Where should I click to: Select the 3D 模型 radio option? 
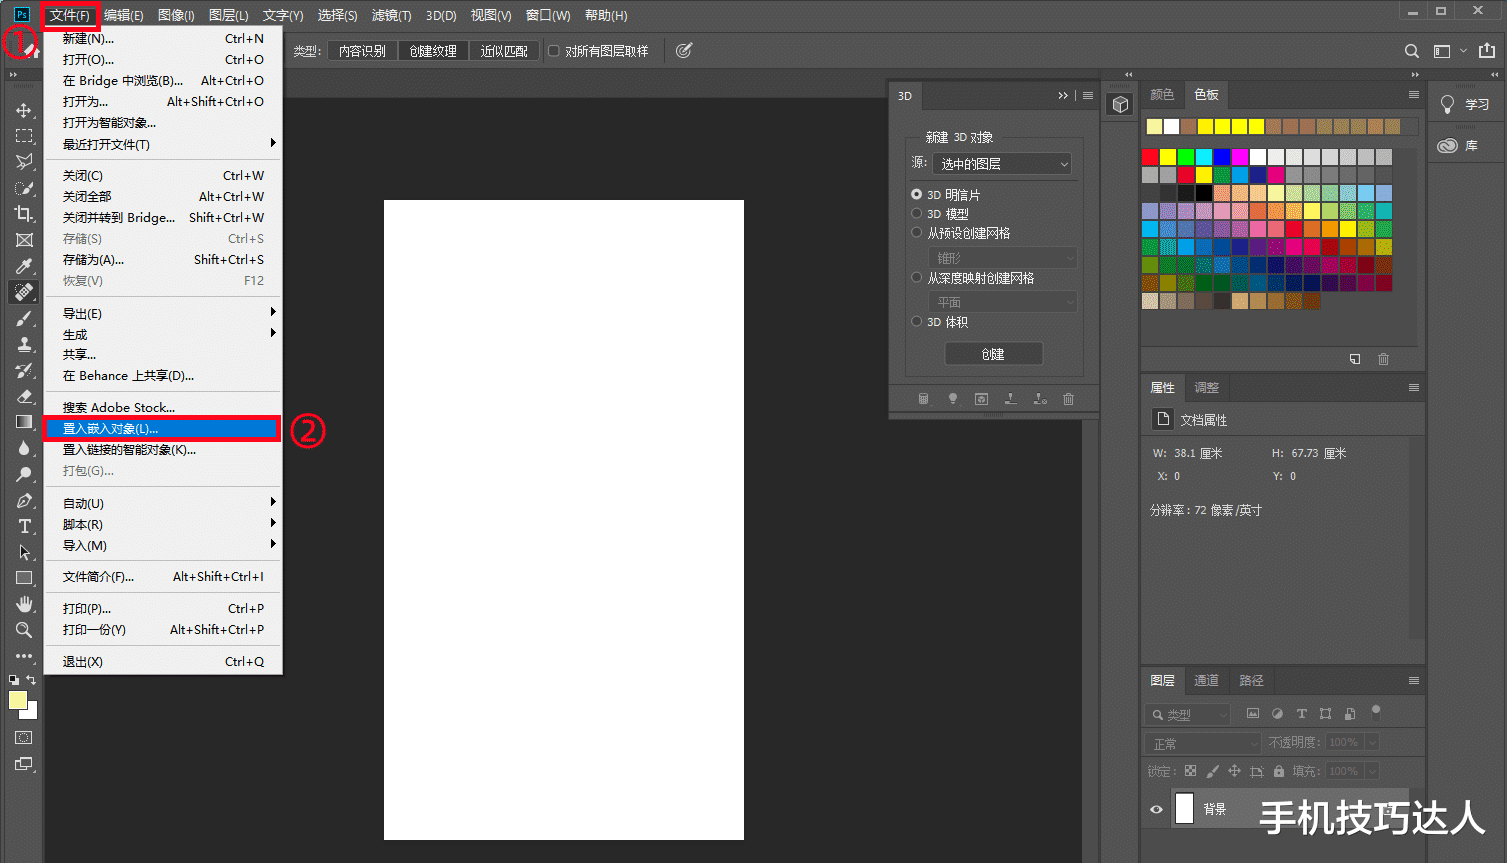point(916,214)
